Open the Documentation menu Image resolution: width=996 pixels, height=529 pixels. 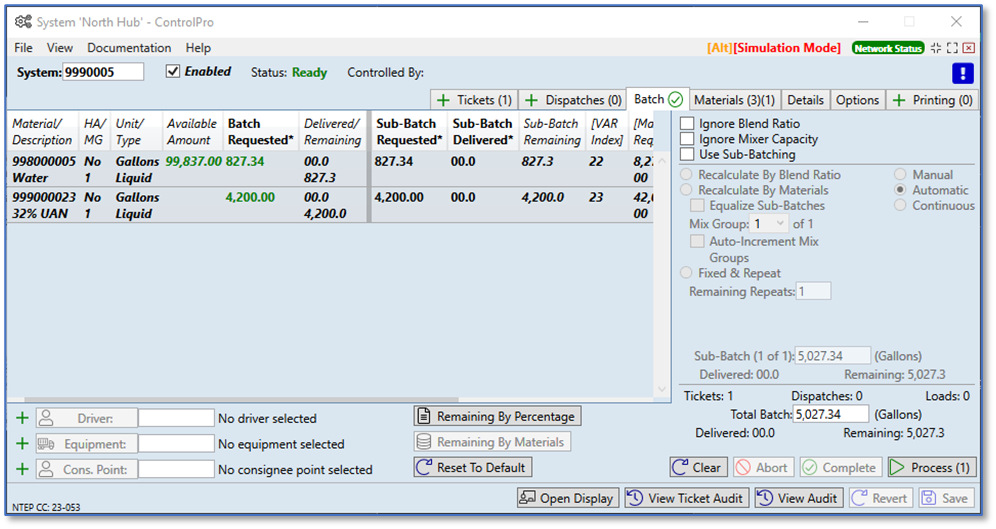point(129,48)
